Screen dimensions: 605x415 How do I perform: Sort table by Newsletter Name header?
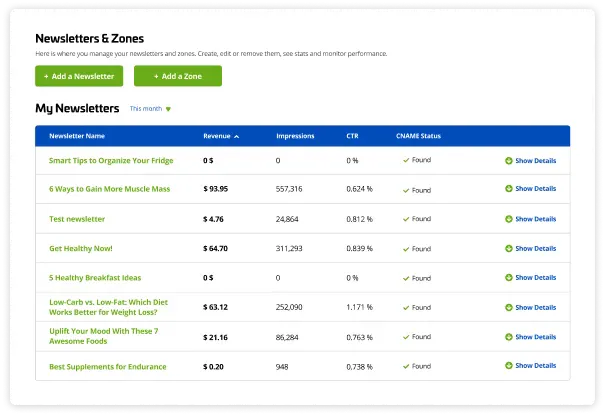click(x=77, y=136)
